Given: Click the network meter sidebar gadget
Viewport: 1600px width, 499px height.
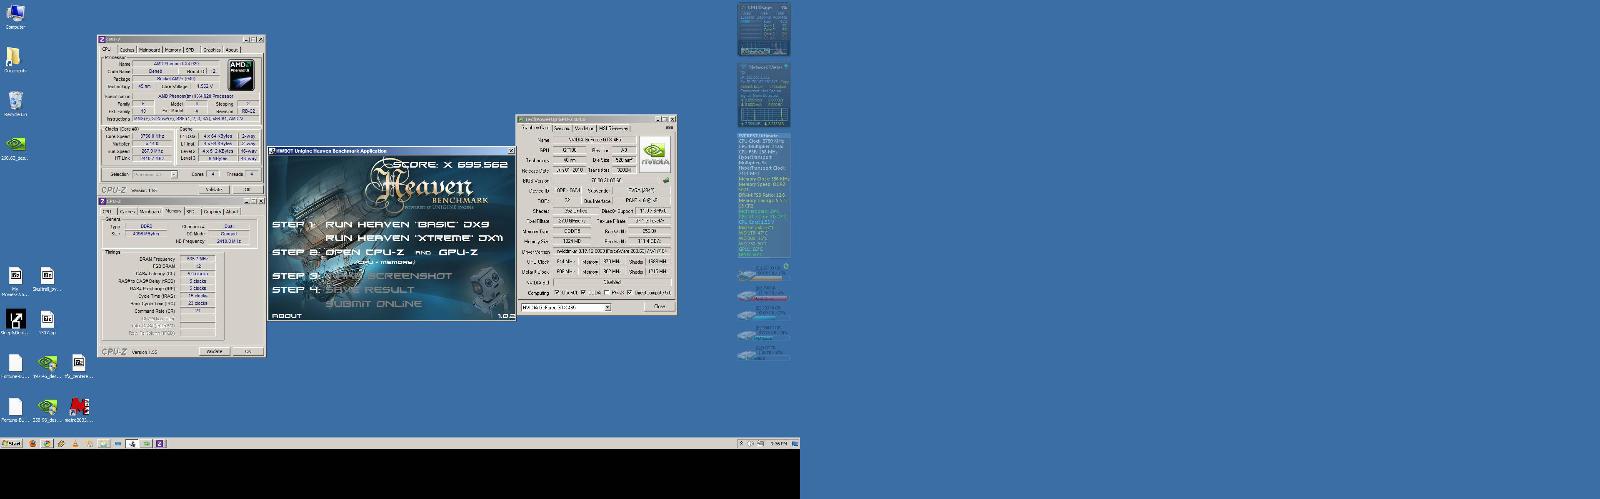Looking at the screenshot, I should 764,95.
